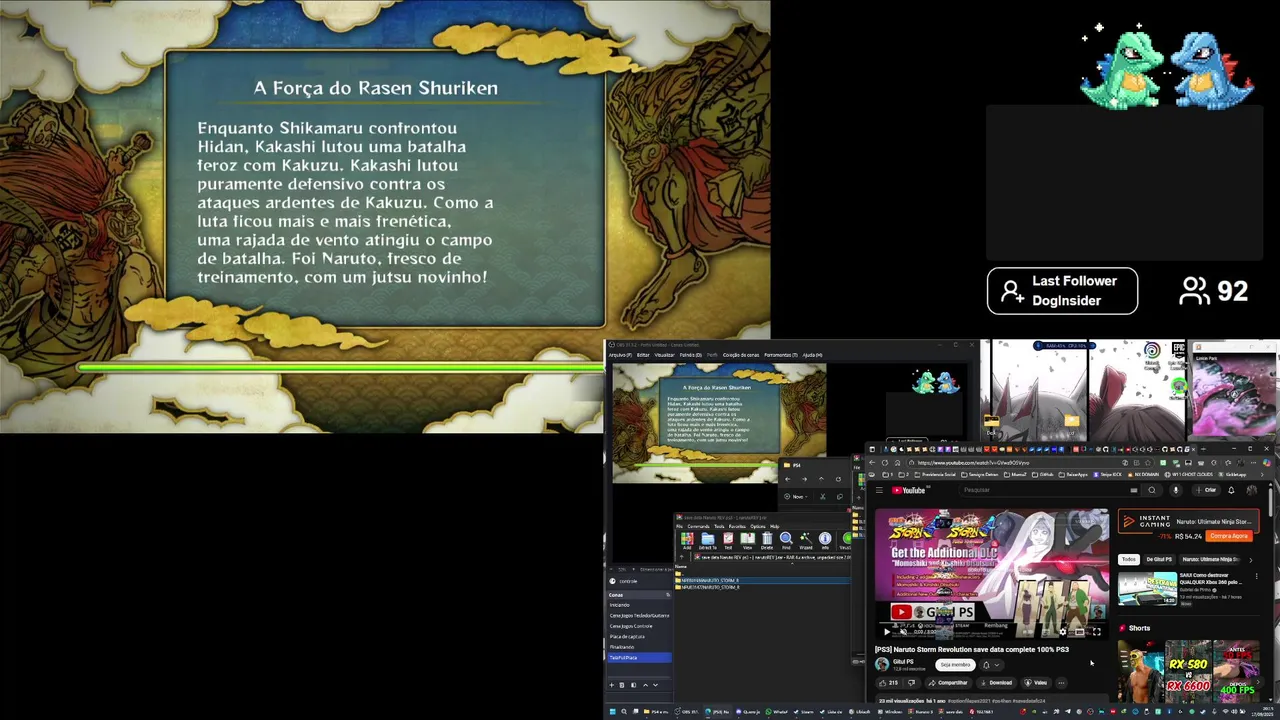This screenshot has height=720, width=1280.
Task: Open Steam from the taskbar
Action: point(803,711)
